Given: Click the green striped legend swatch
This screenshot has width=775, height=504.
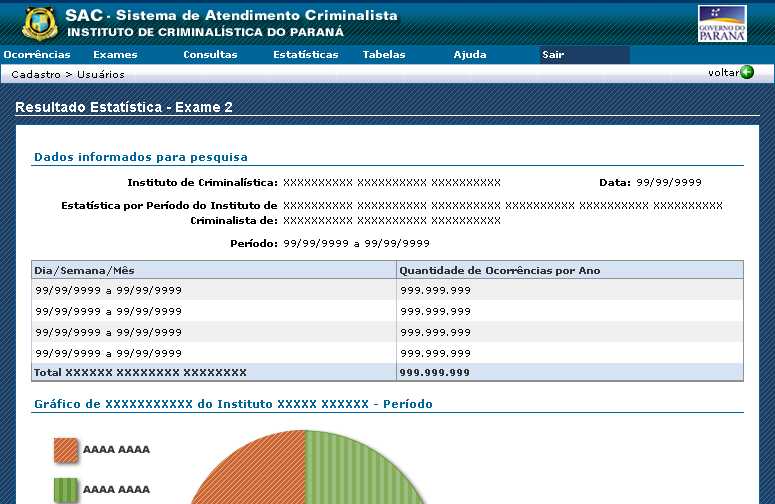Looking at the screenshot, I should 66,489.
